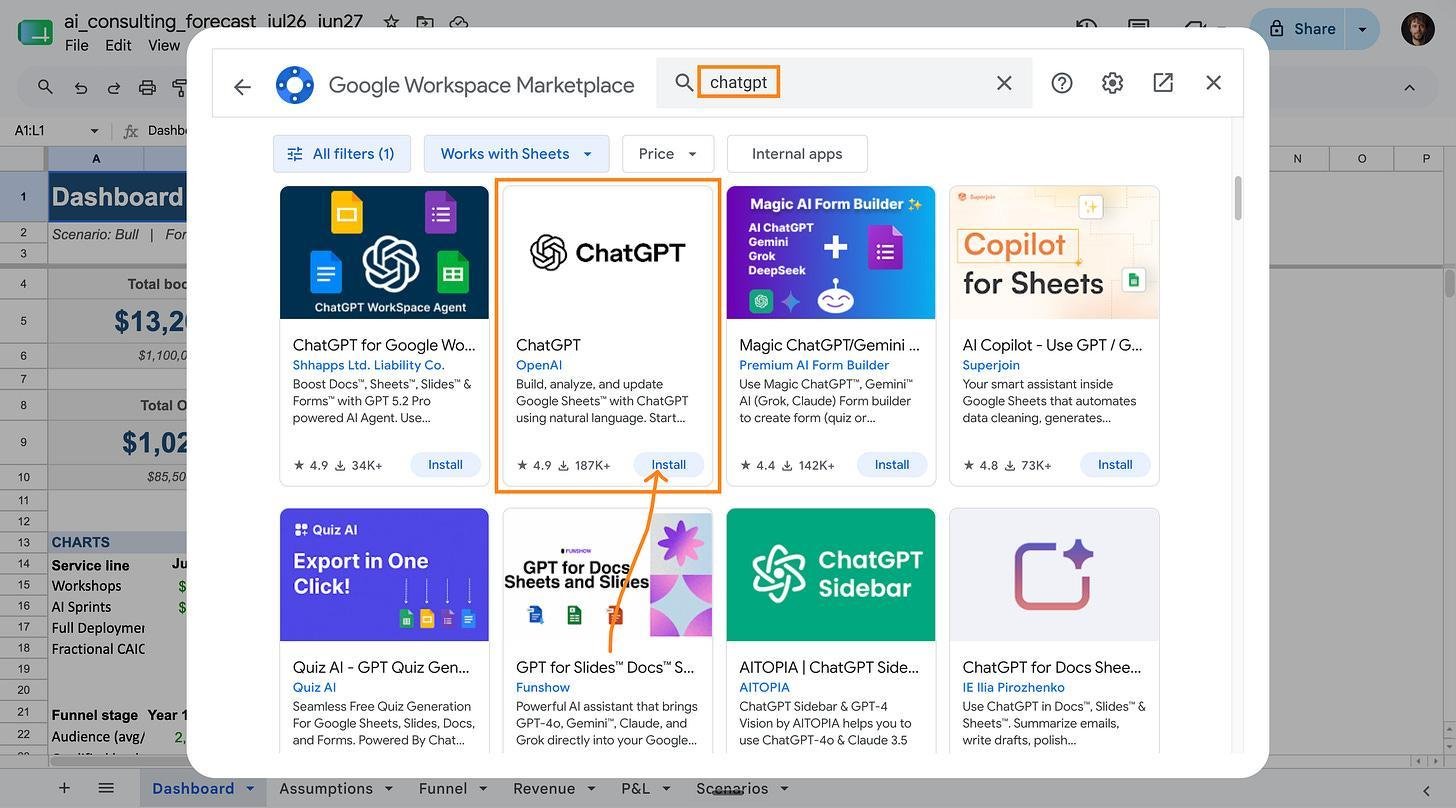This screenshot has width=1456, height=808.
Task: Switch to the Assumptions sheet tab
Action: click(326, 788)
